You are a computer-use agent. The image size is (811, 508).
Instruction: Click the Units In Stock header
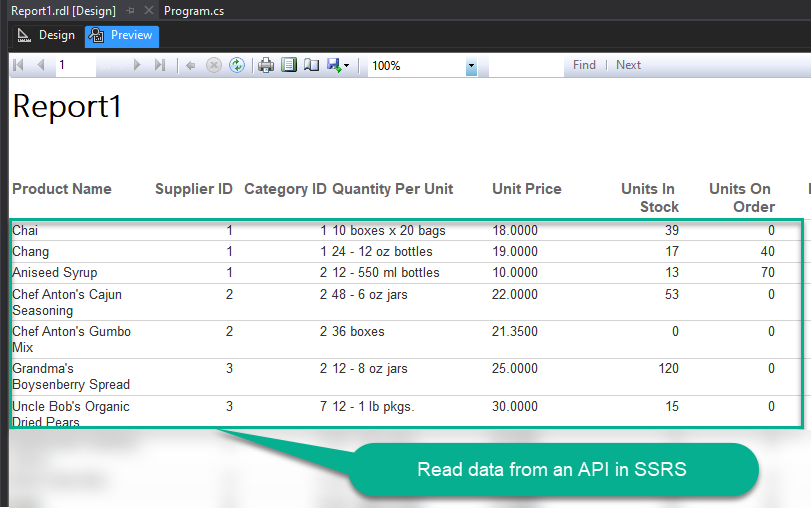650,198
